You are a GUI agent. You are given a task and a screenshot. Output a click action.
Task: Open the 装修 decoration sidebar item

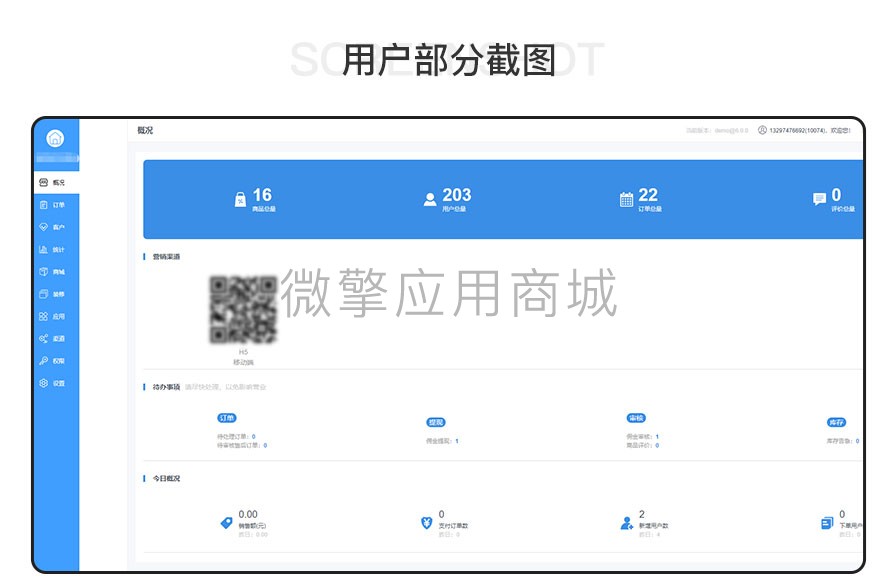tap(56, 294)
